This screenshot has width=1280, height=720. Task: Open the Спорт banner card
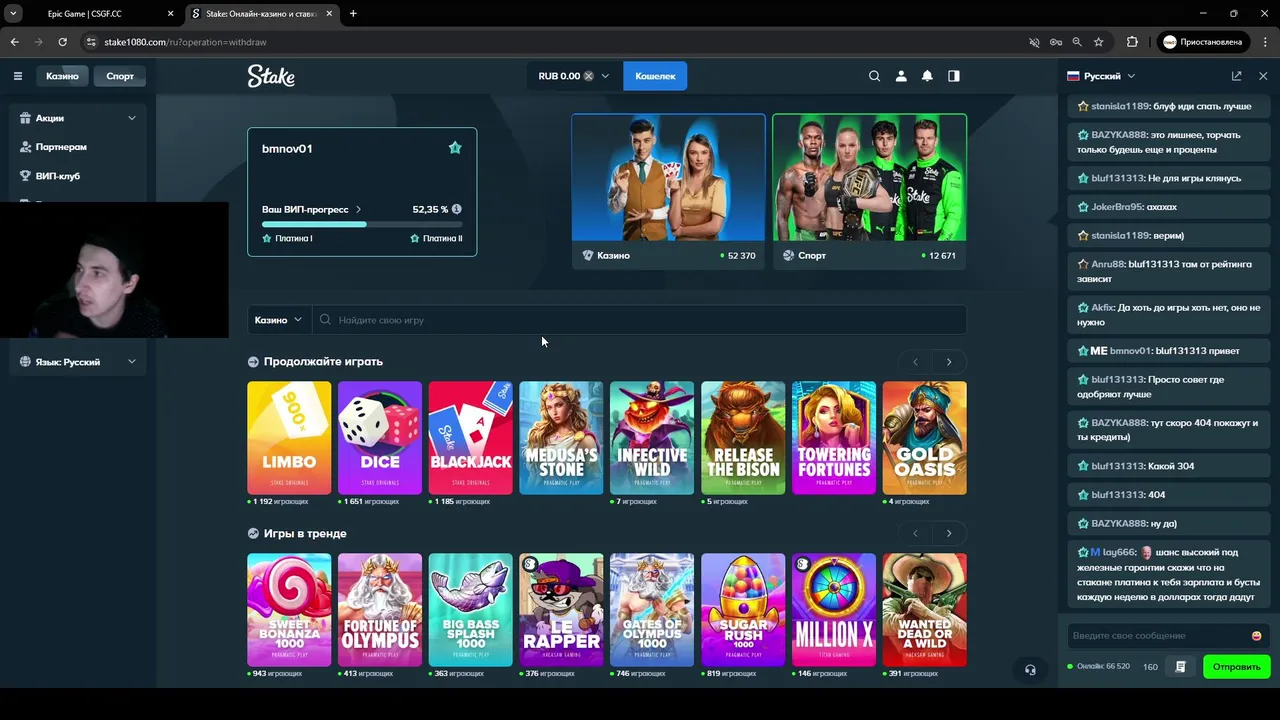[x=869, y=192]
